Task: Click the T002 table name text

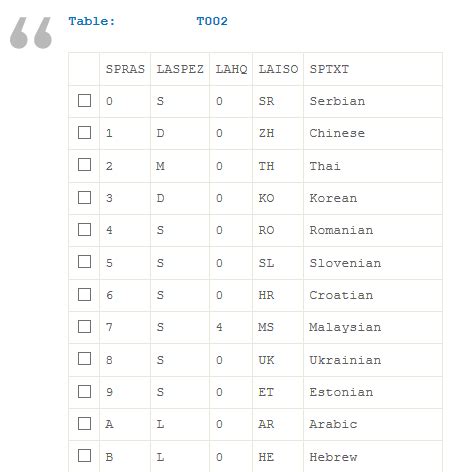Action: (x=212, y=21)
